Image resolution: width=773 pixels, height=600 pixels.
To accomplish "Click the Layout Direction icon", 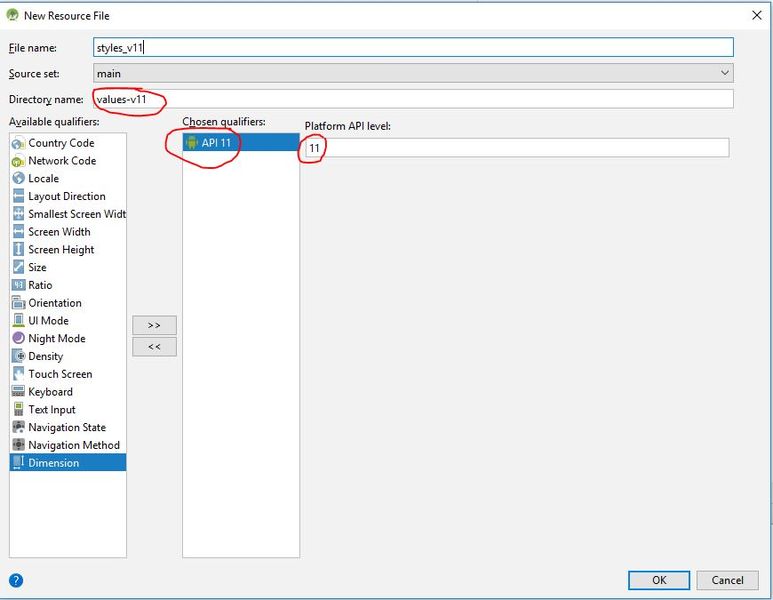I will [x=18, y=196].
